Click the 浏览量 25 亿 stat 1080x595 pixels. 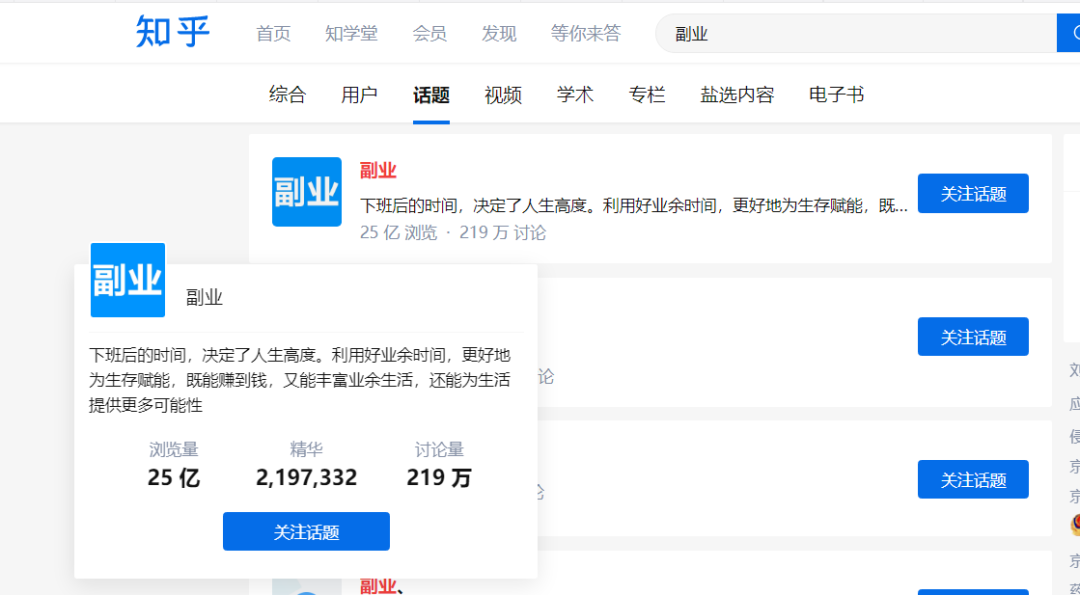[174, 465]
